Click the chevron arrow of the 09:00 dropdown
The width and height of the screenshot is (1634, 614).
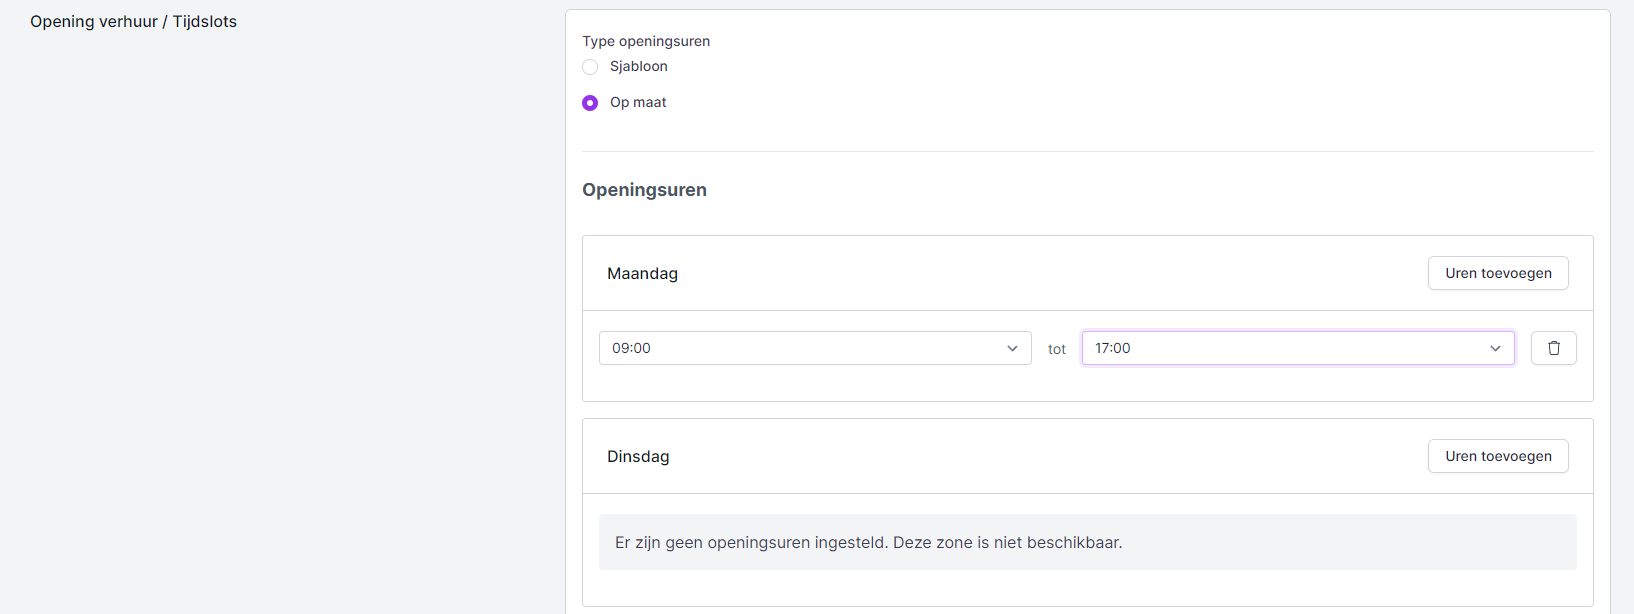click(1012, 348)
